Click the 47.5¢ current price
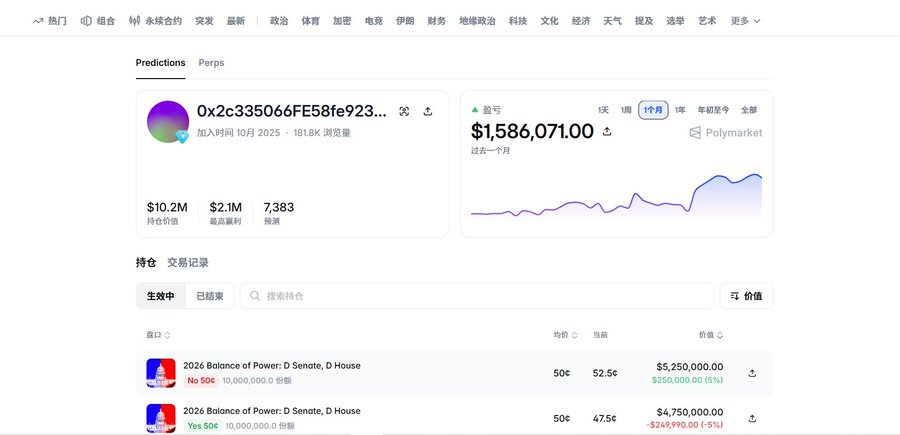The width and height of the screenshot is (900, 435). click(x=604, y=418)
